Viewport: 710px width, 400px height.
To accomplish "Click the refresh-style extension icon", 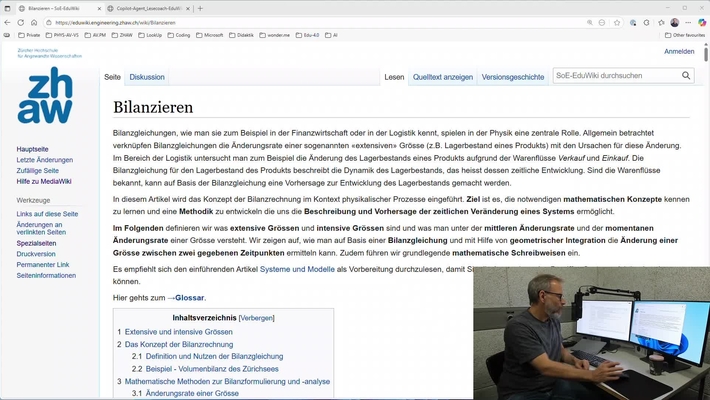I will point(647,23).
